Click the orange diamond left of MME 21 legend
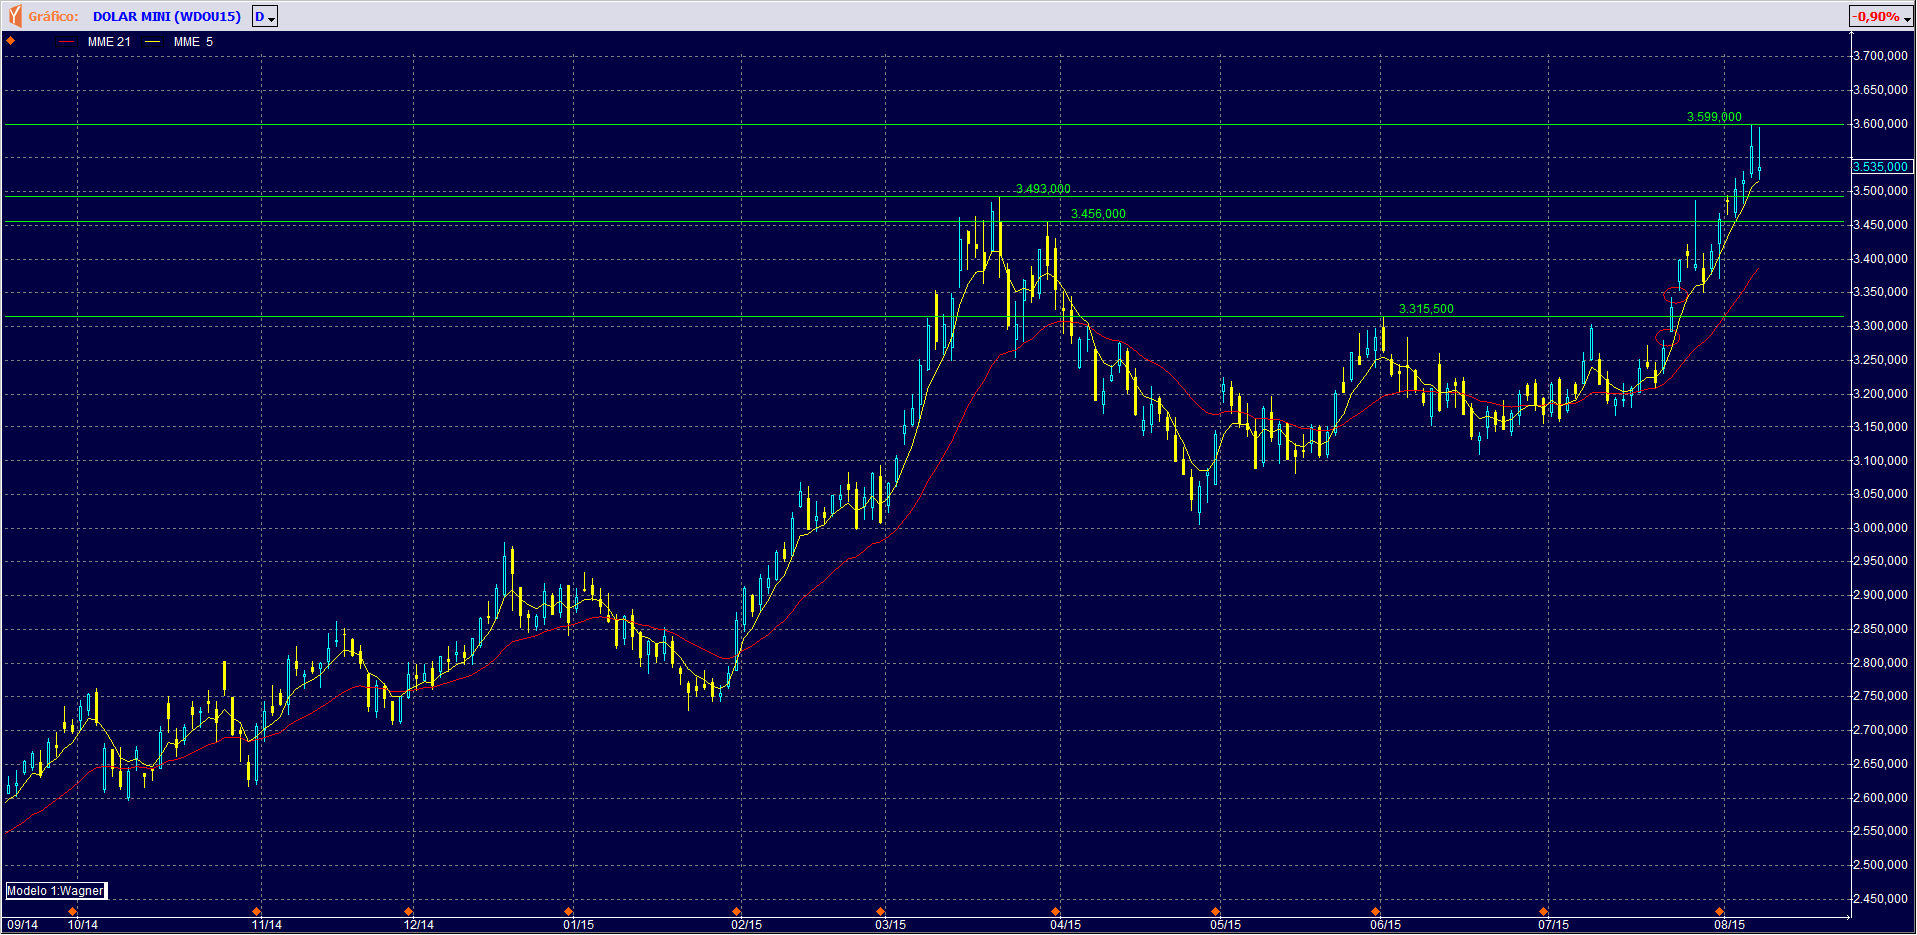The image size is (1917, 935). [x=11, y=41]
